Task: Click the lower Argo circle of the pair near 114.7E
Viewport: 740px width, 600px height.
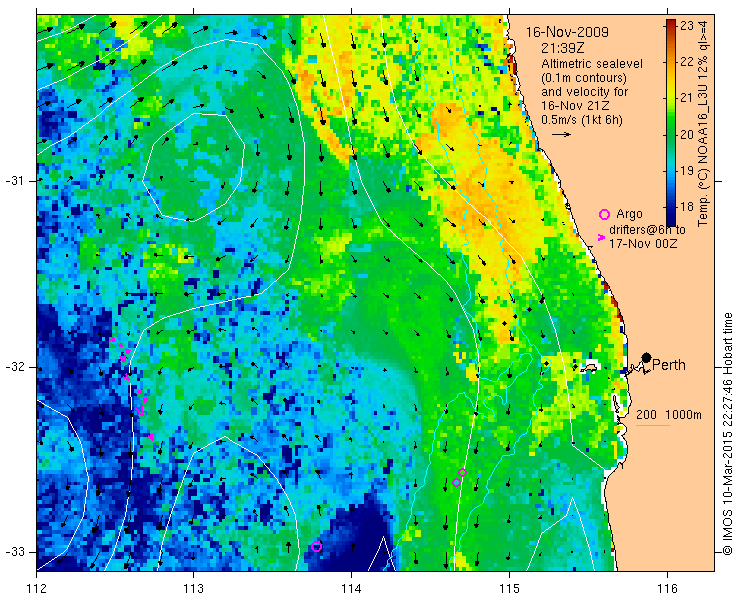Action: coord(456,482)
